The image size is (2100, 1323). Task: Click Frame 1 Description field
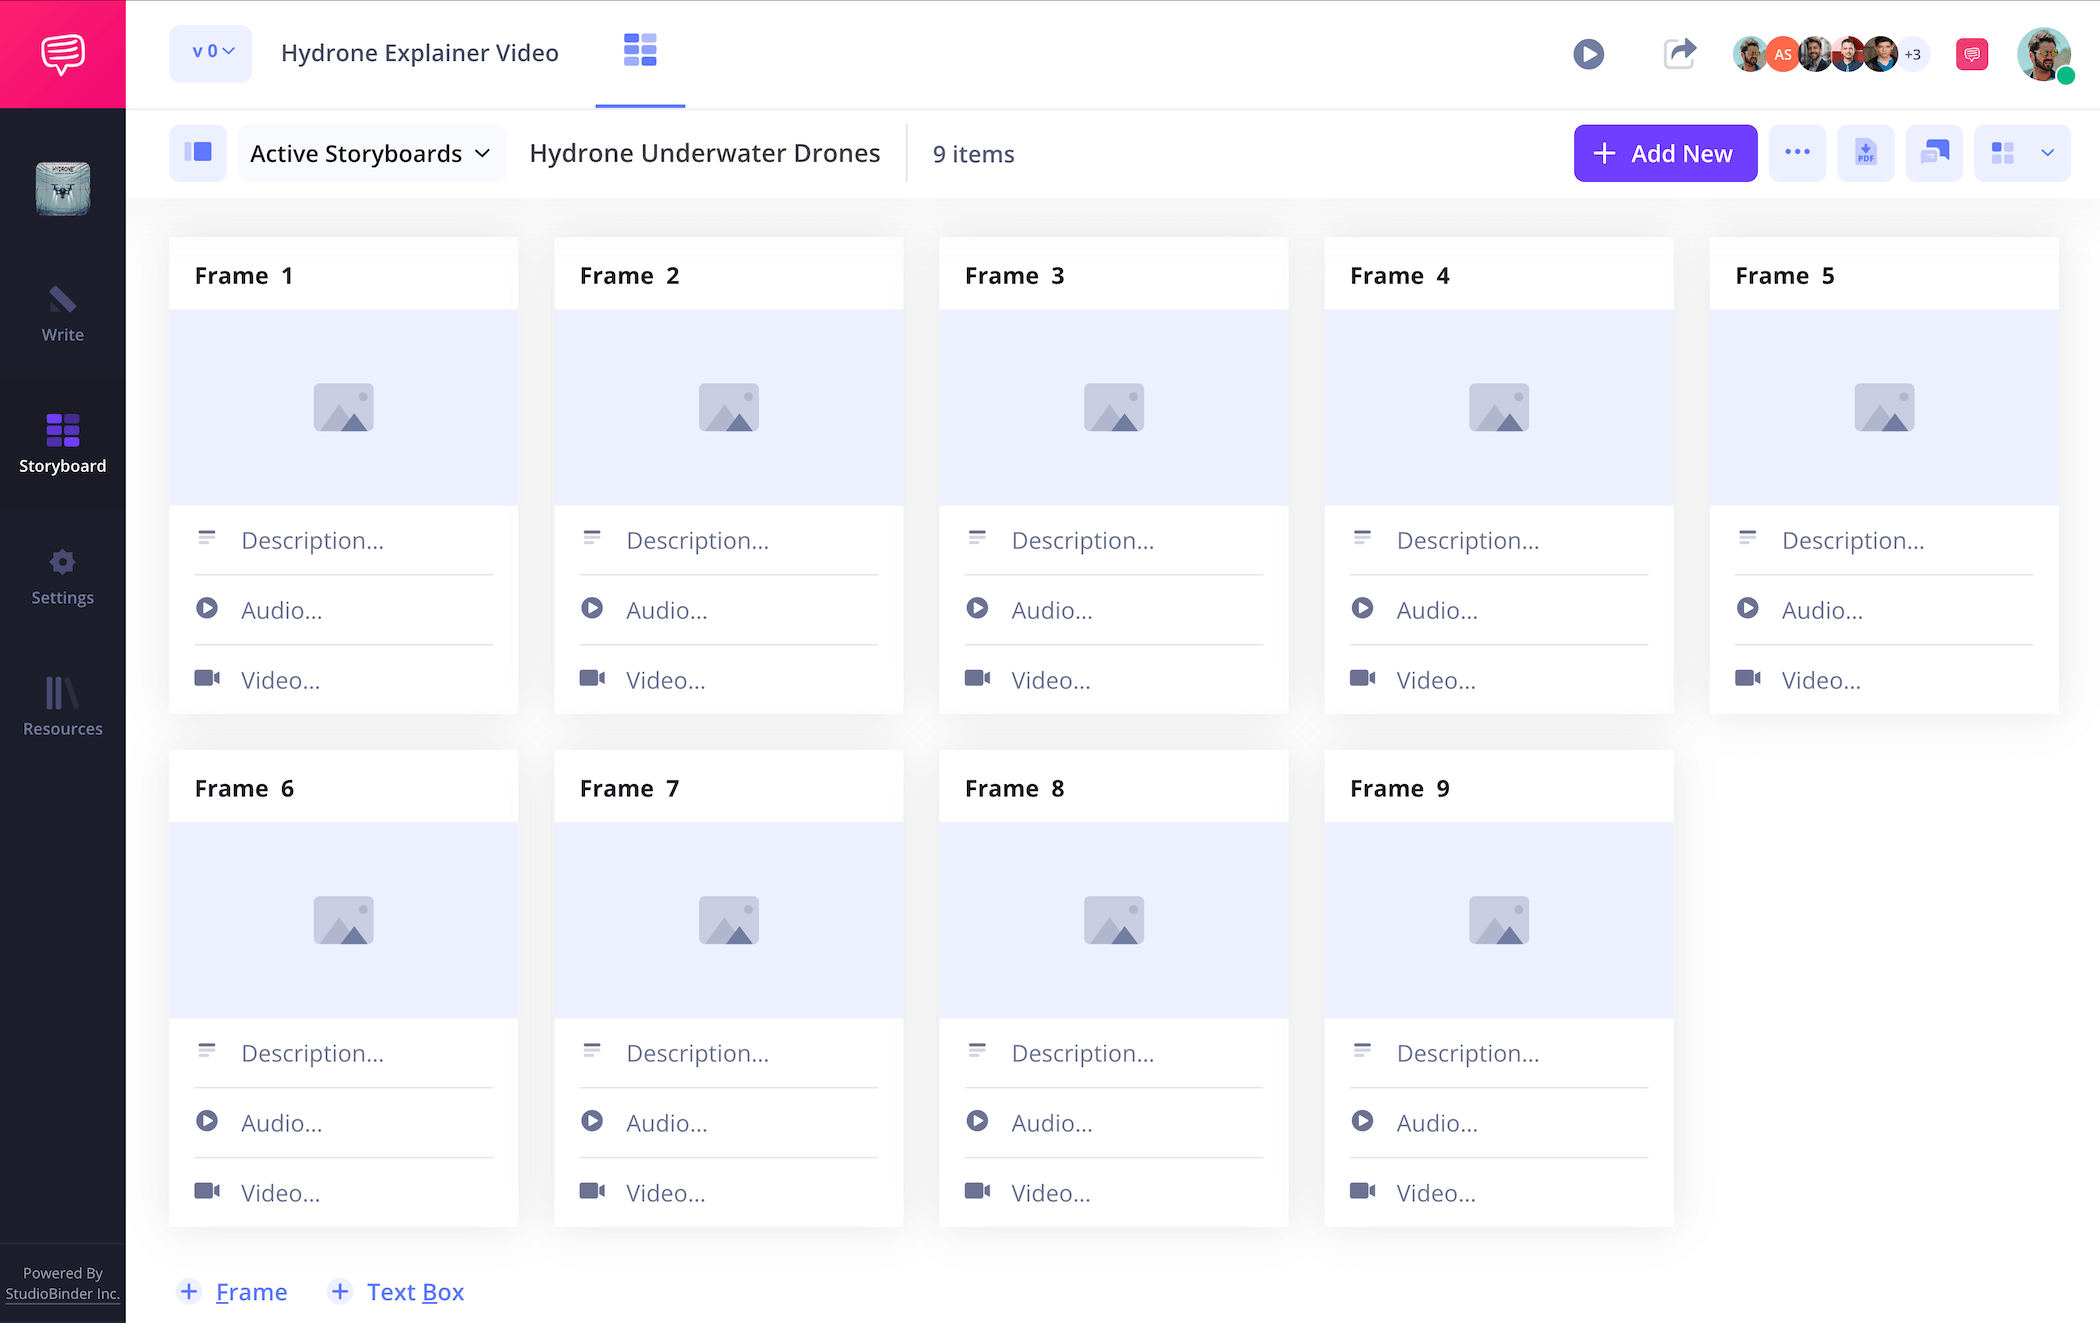(x=312, y=541)
